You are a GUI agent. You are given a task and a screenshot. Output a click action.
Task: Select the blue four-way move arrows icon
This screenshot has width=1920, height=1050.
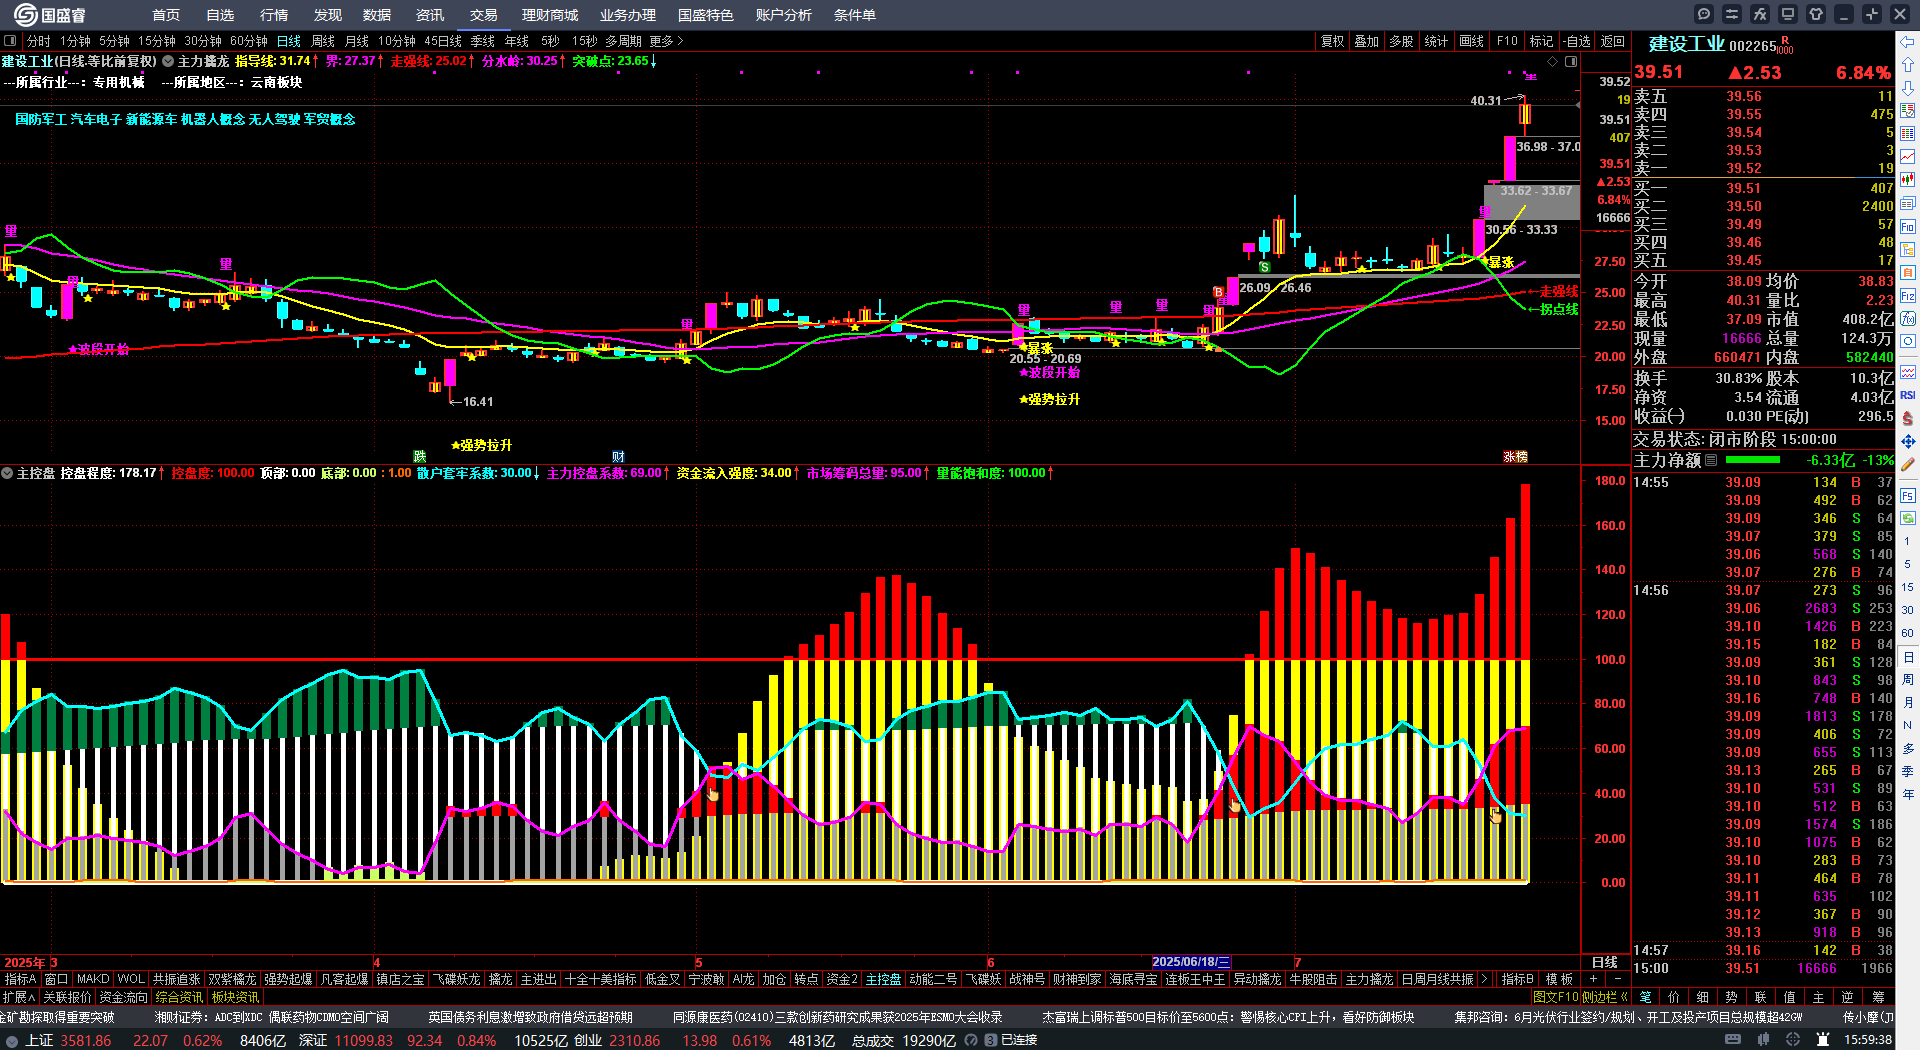coord(1908,441)
